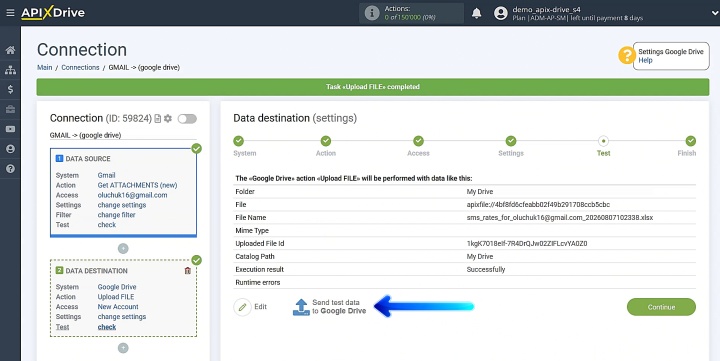Open Google Drive system link
The image size is (720, 361).
tap(117, 287)
